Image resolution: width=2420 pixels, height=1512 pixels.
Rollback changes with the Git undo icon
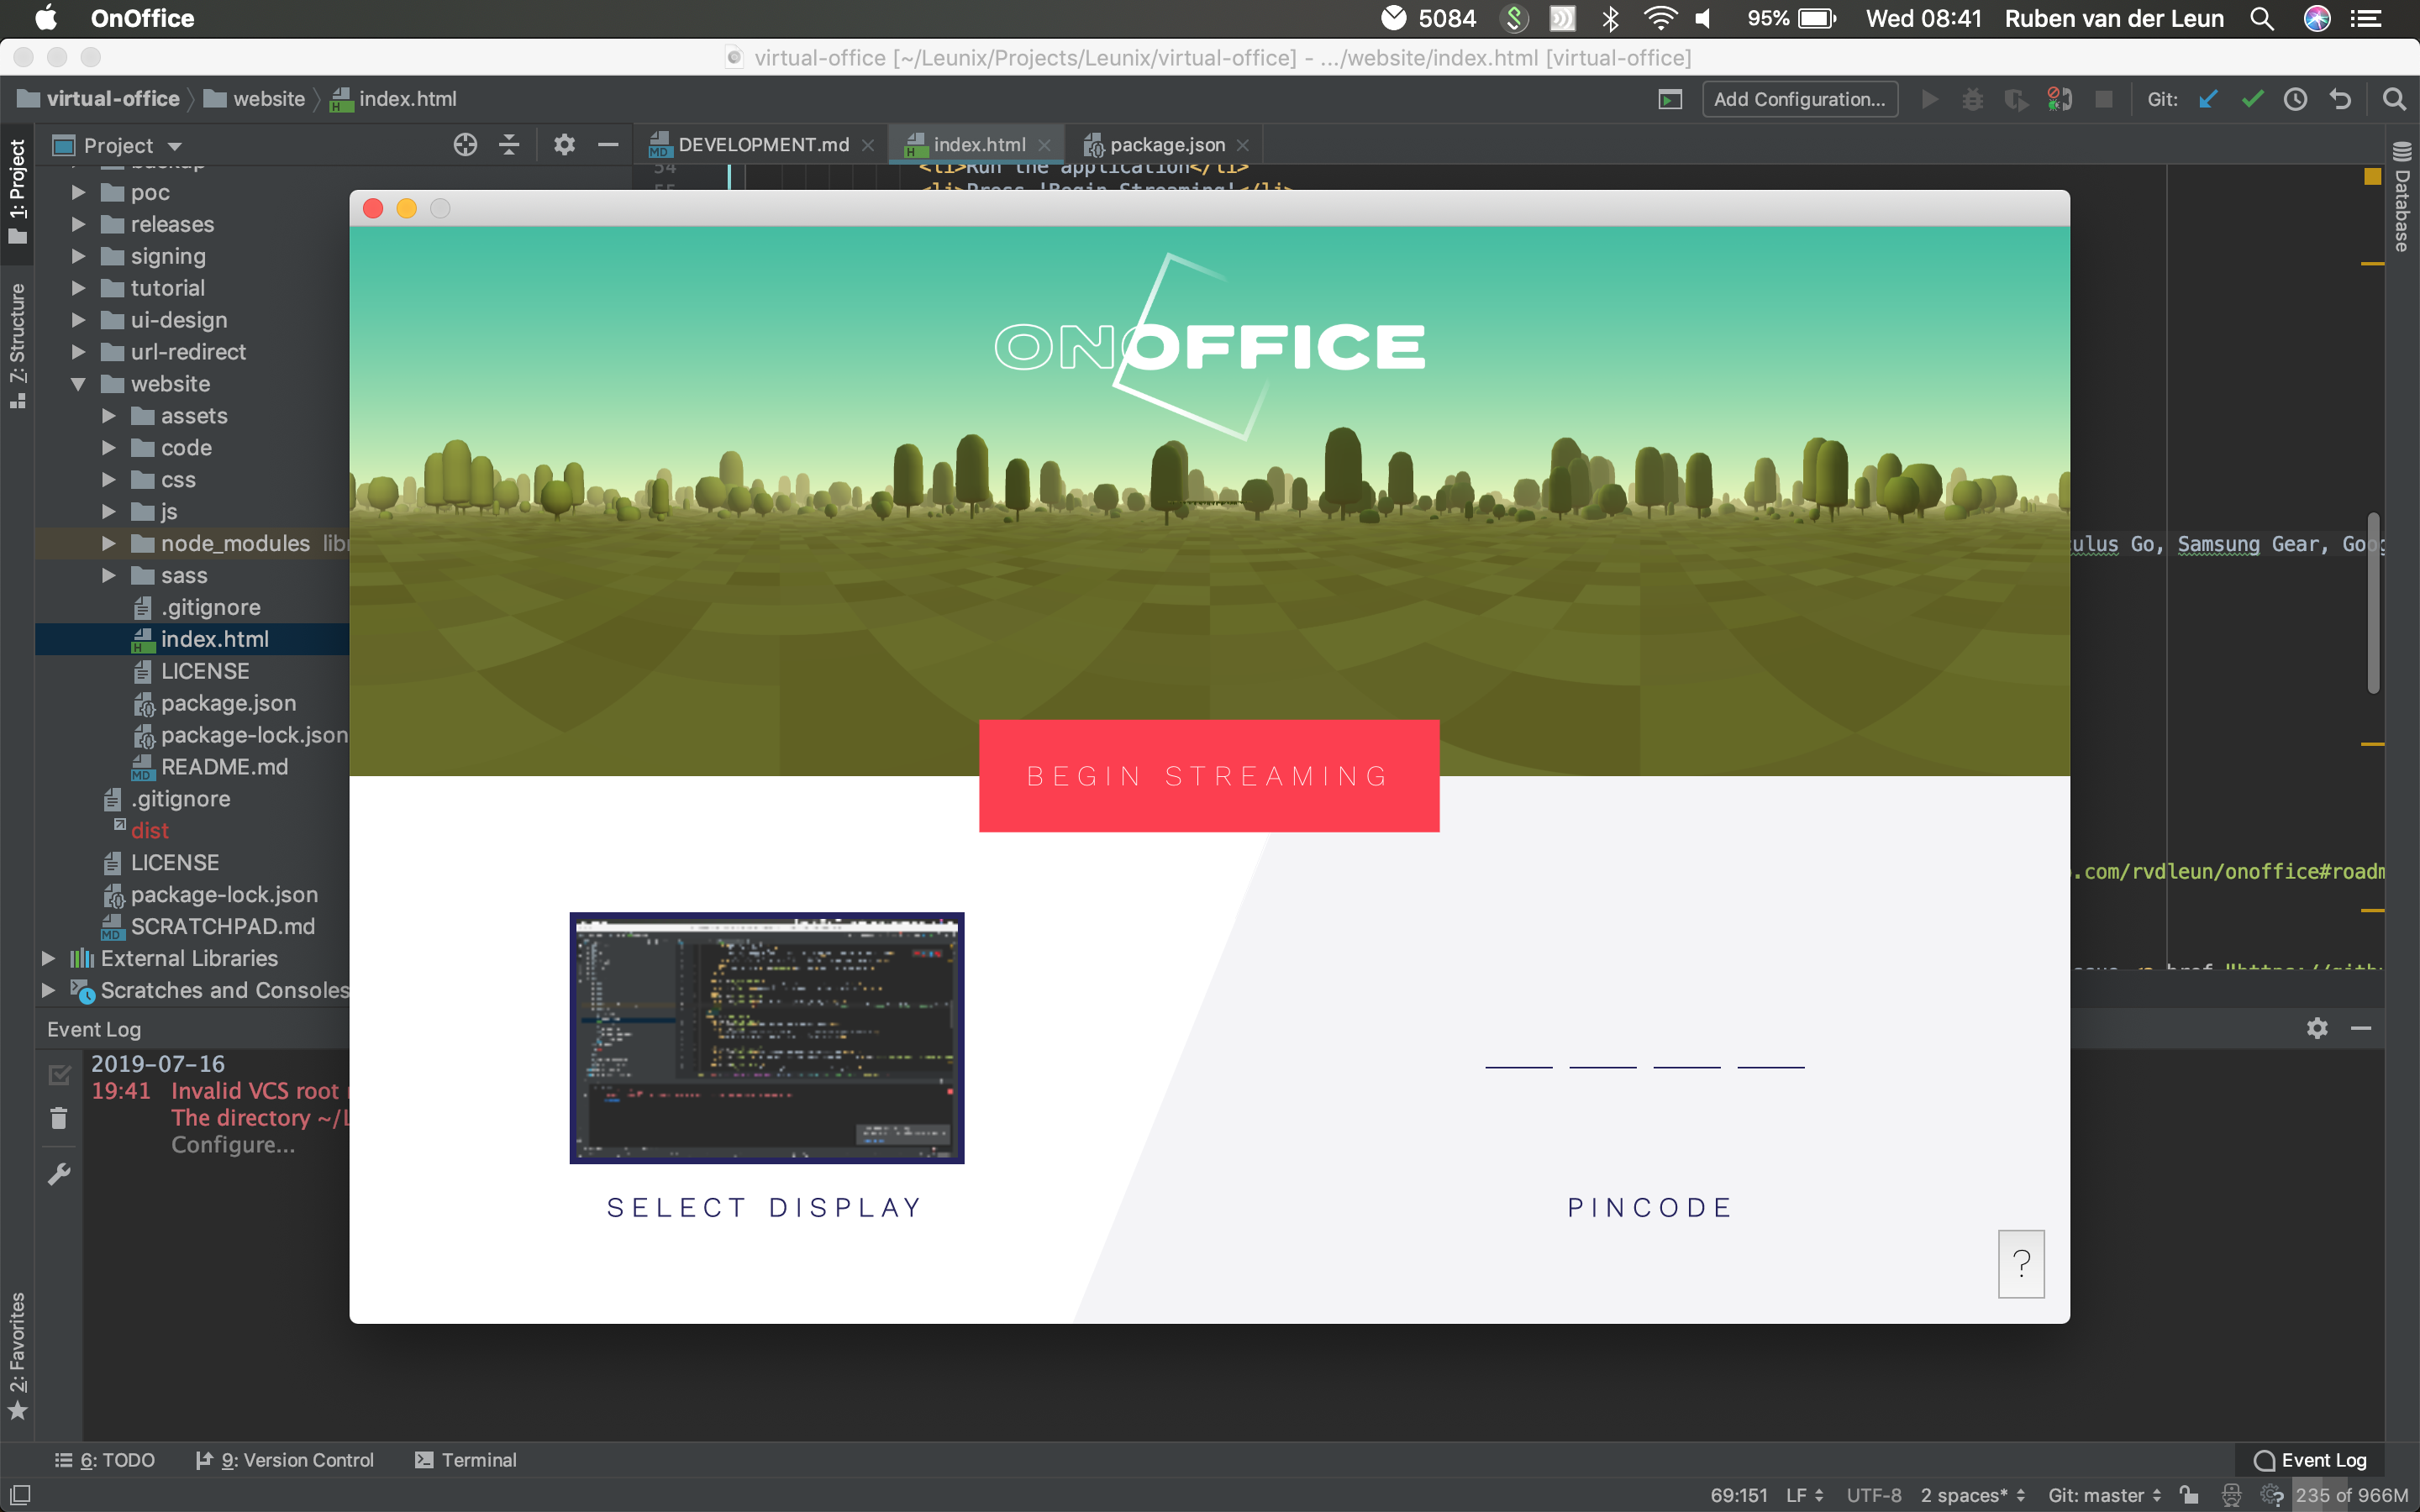(x=2340, y=98)
